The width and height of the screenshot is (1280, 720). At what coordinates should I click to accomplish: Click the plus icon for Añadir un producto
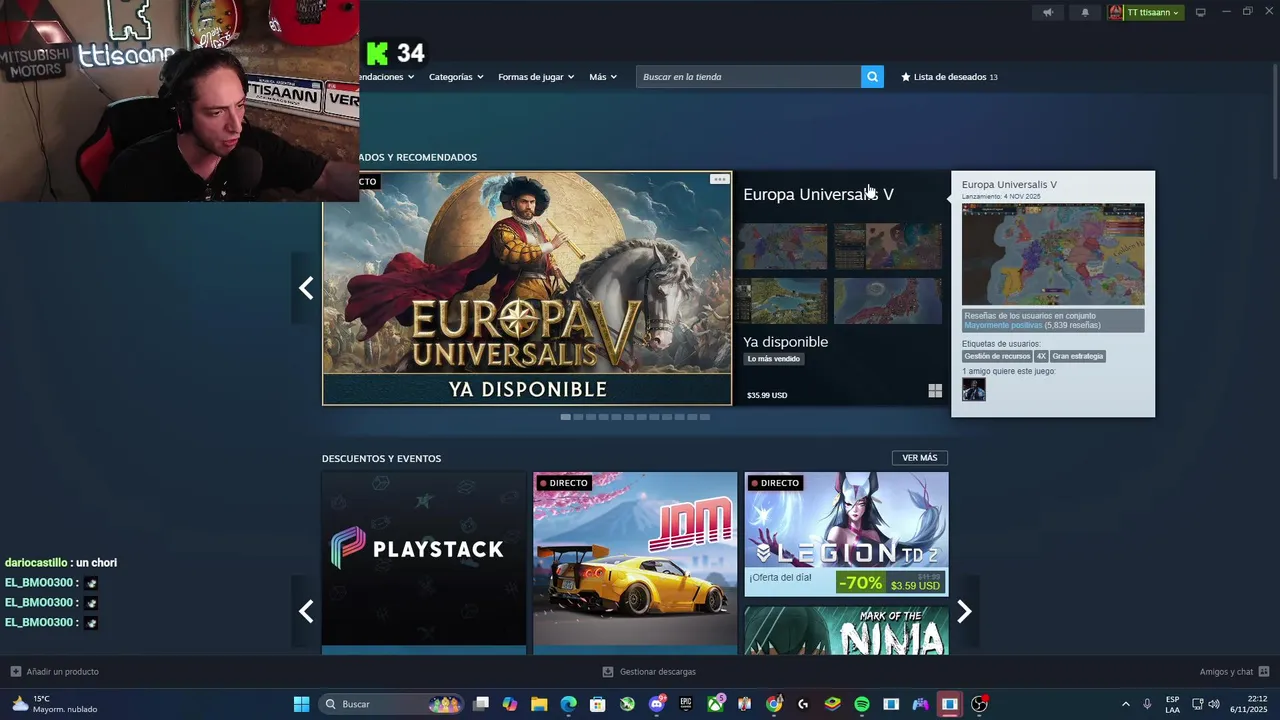[x=15, y=671]
